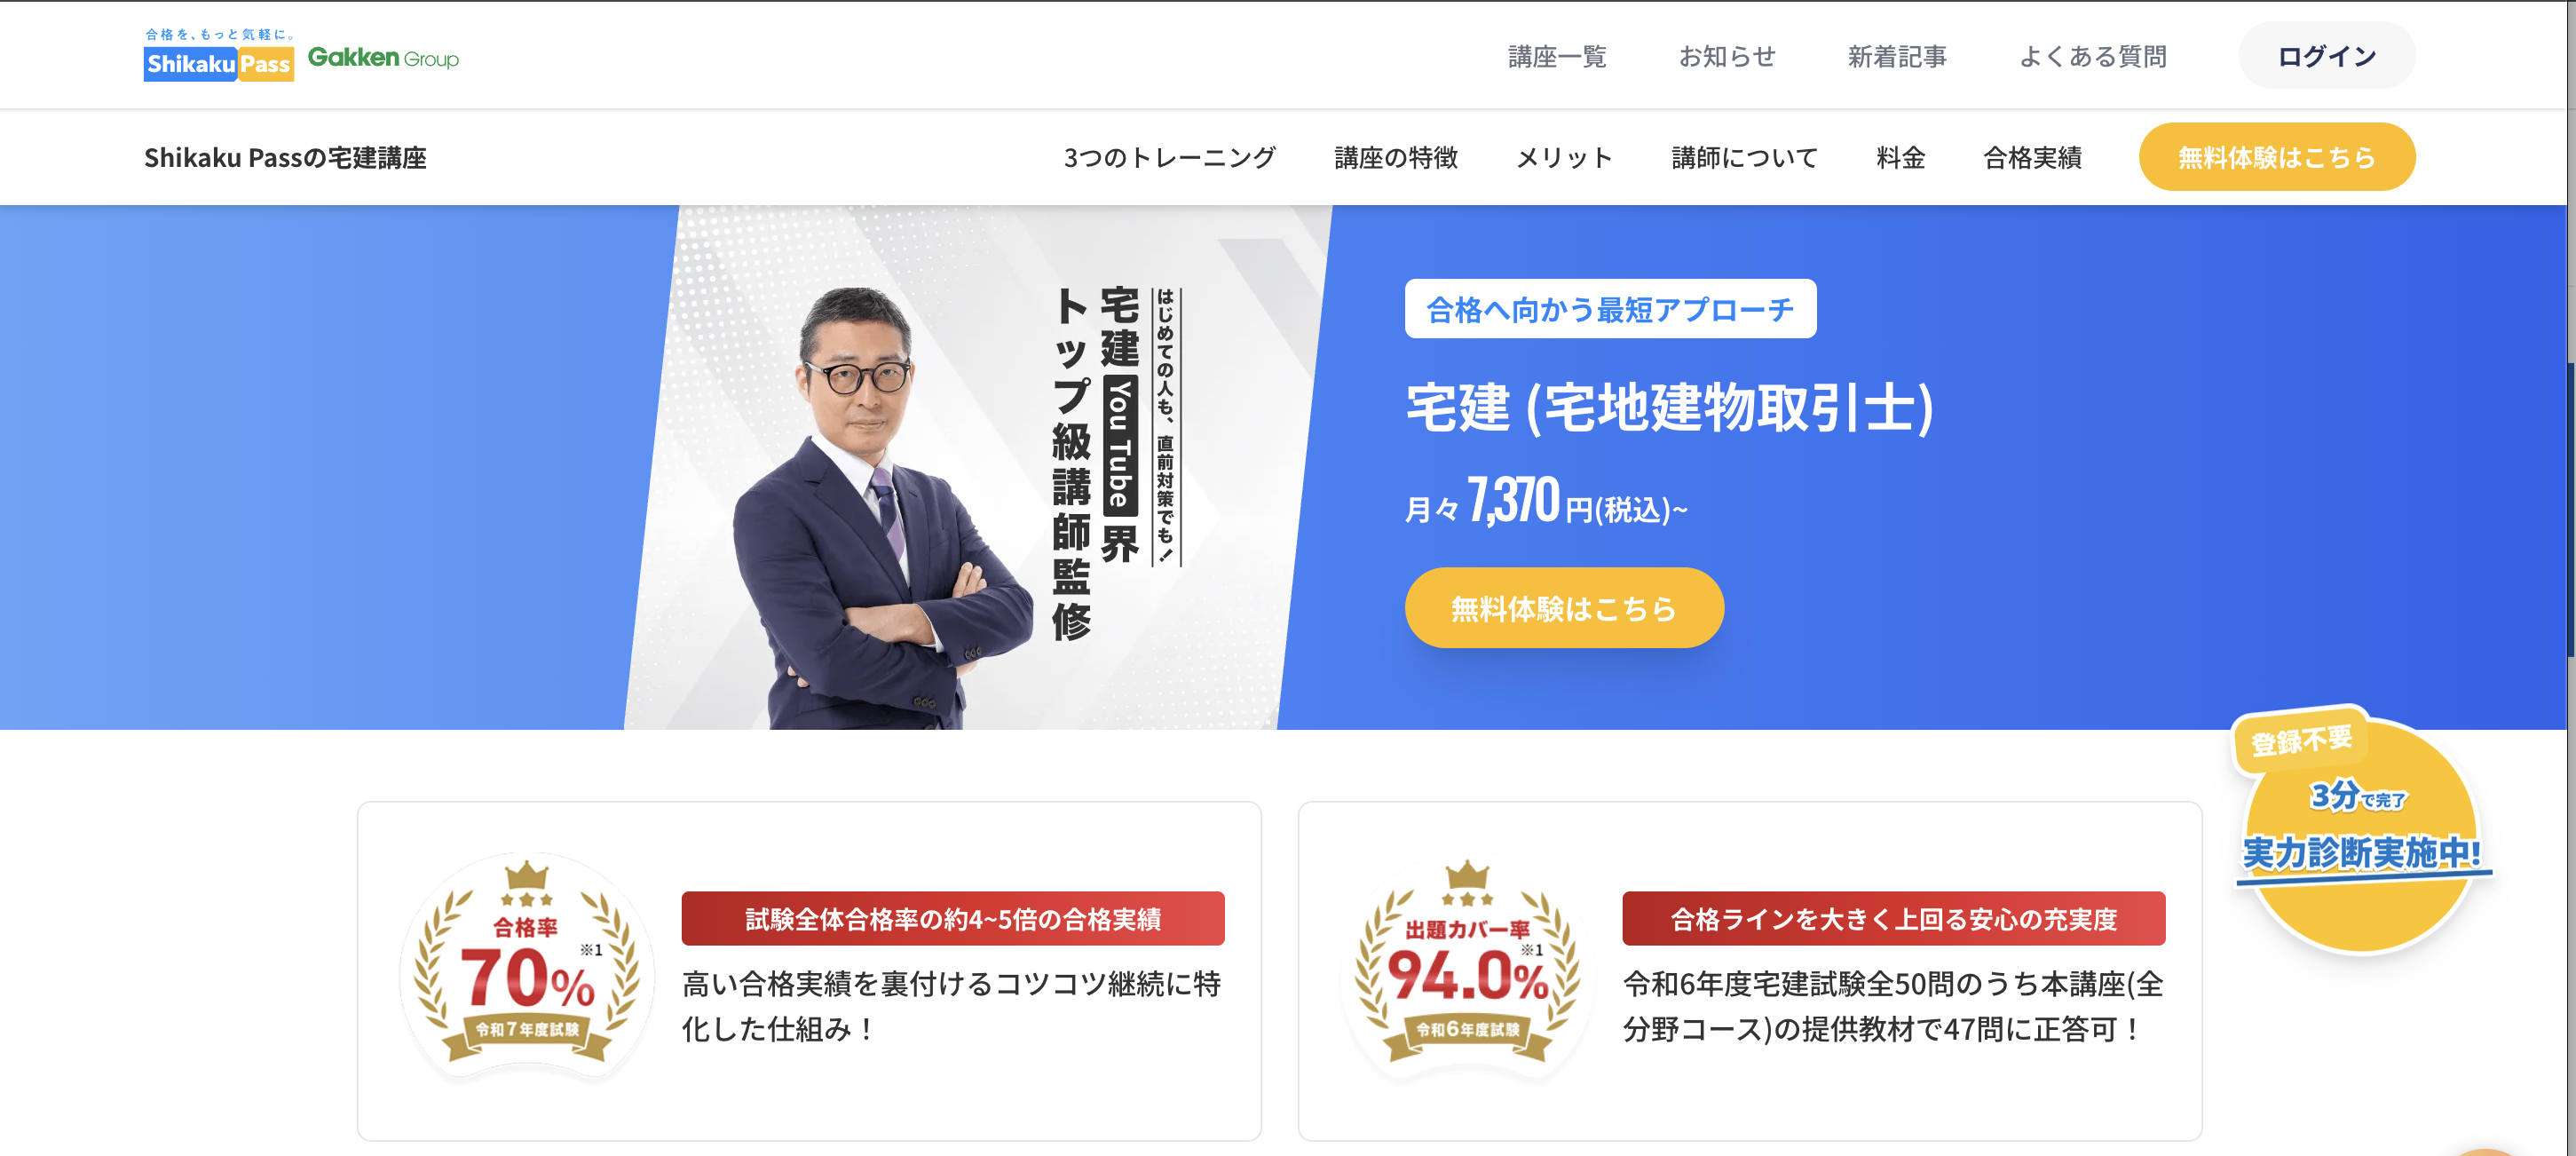Click the Gakken Group logo
The height and width of the screenshot is (1156, 2576).
383,58
